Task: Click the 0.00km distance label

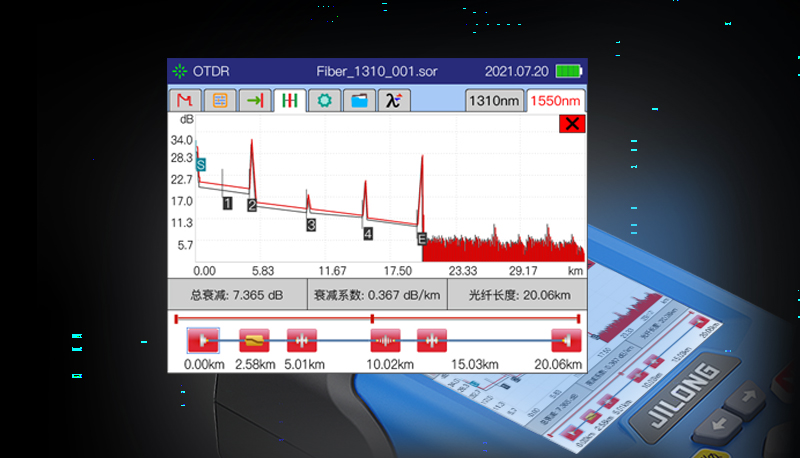Action: click(x=204, y=365)
